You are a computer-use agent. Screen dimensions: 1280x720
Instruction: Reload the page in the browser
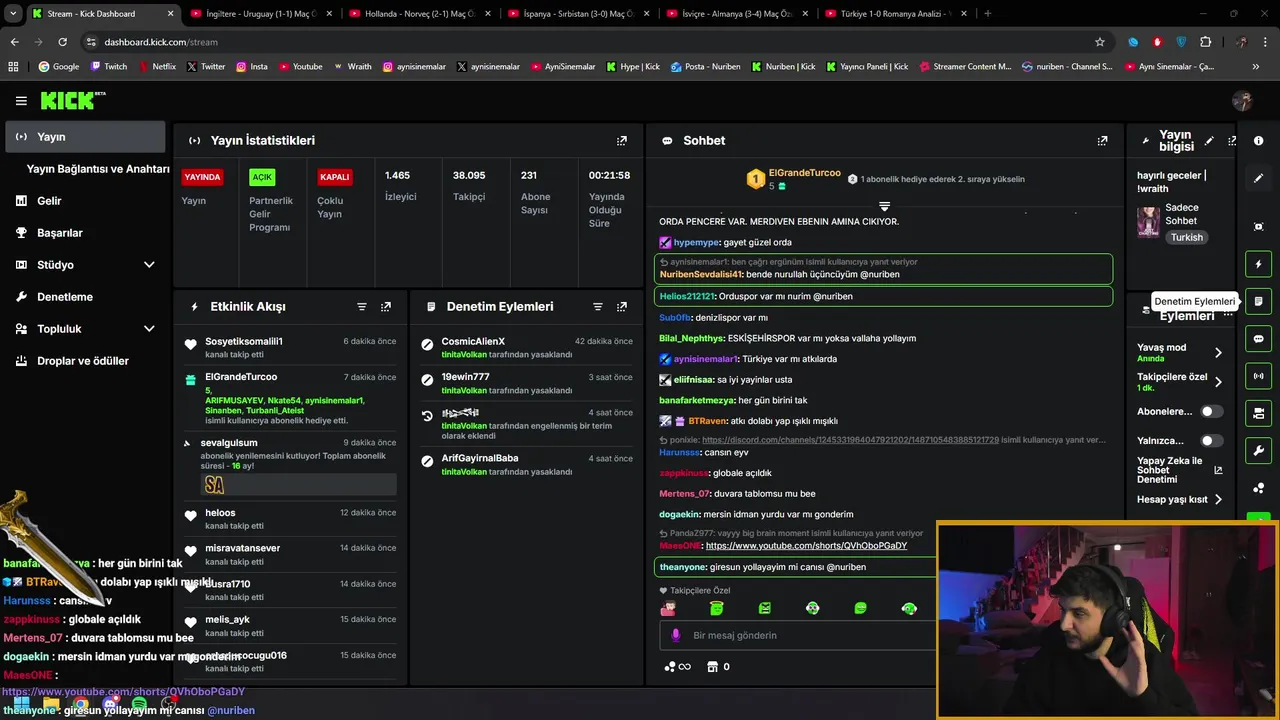point(62,42)
